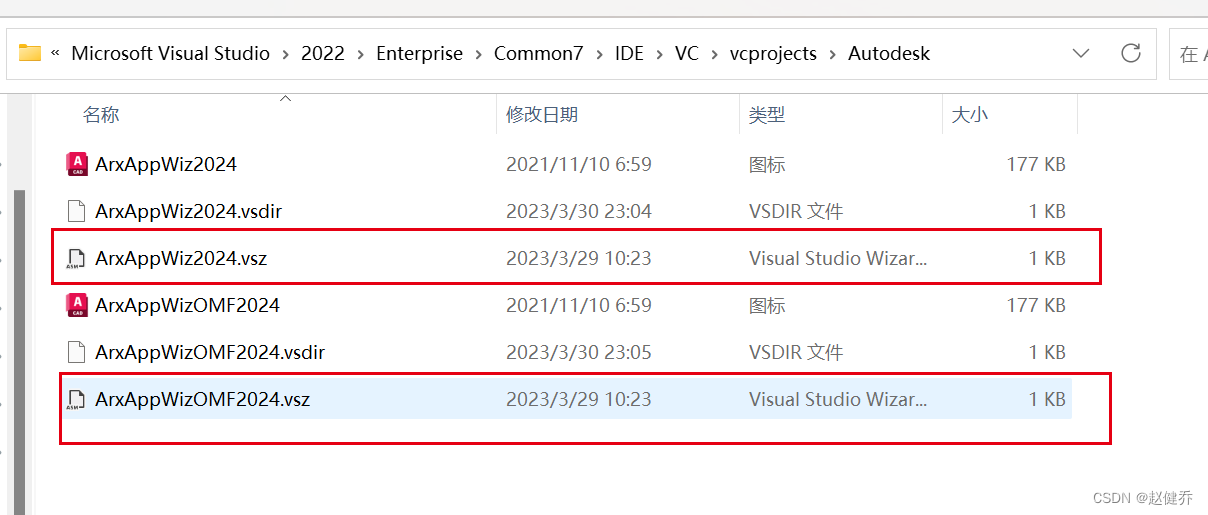1208x515 pixels.
Task: Select the file name ArxAppWizOMF2024.vsz
Action: coord(203,399)
